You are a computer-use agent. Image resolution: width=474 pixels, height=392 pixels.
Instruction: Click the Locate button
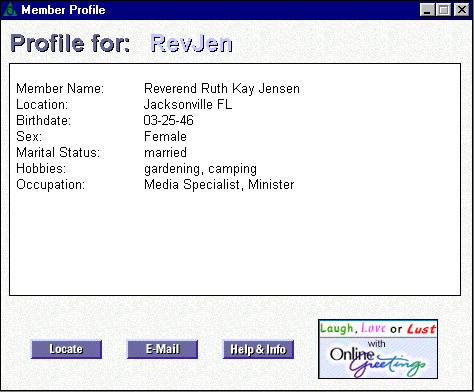coord(66,349)
